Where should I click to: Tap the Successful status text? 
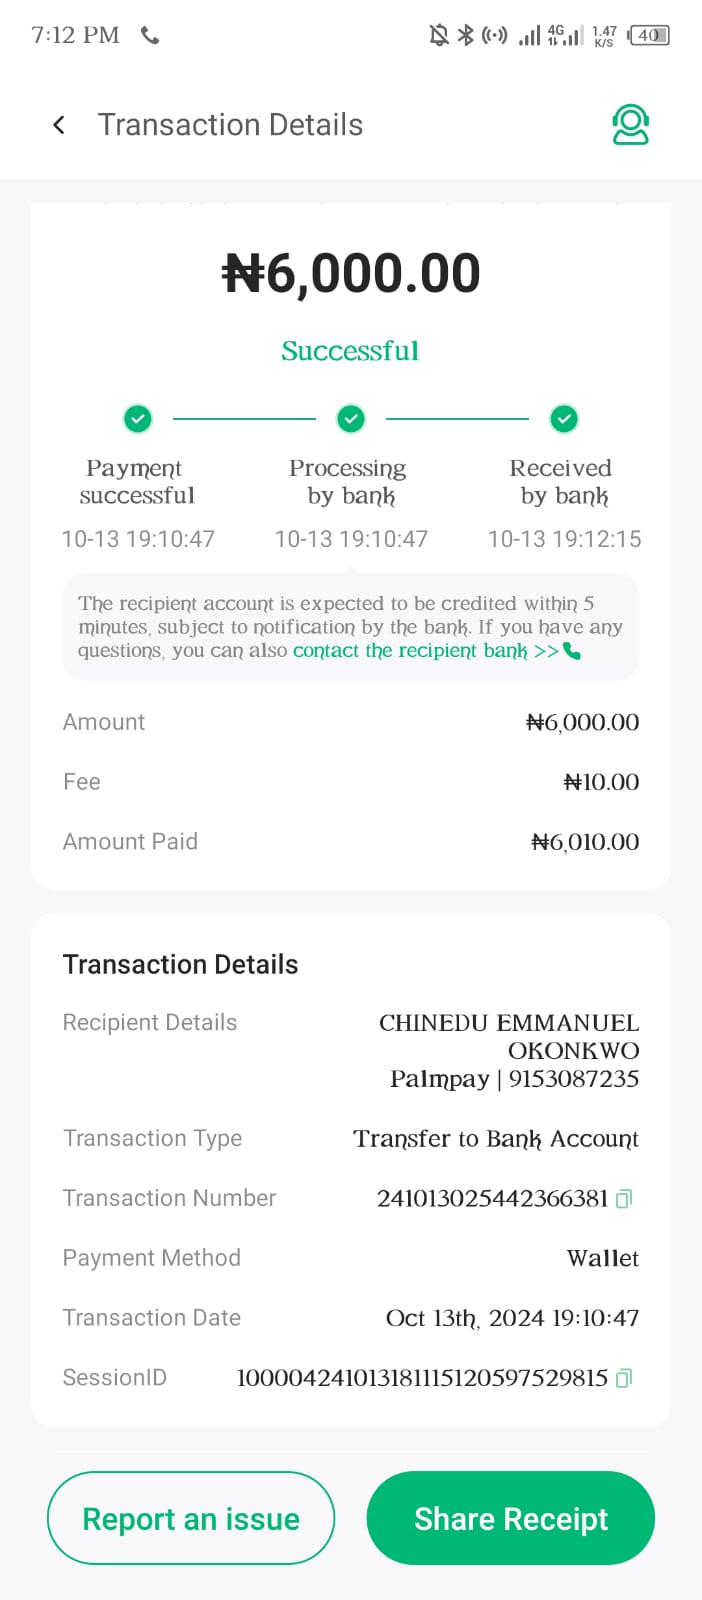350,351
